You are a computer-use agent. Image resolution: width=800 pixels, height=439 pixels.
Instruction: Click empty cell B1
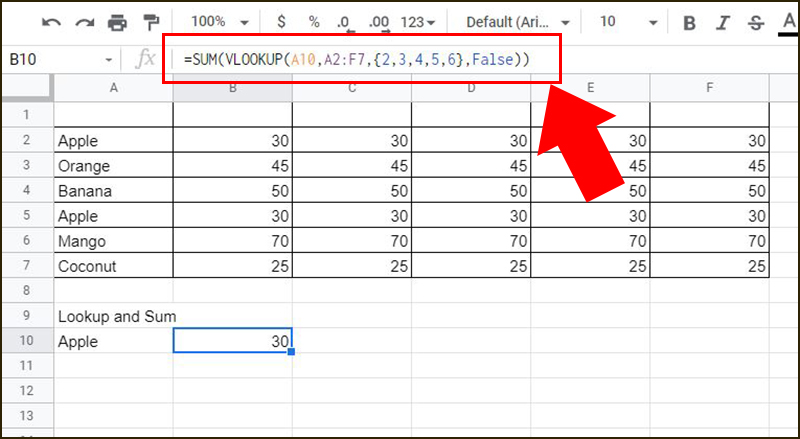233,114
